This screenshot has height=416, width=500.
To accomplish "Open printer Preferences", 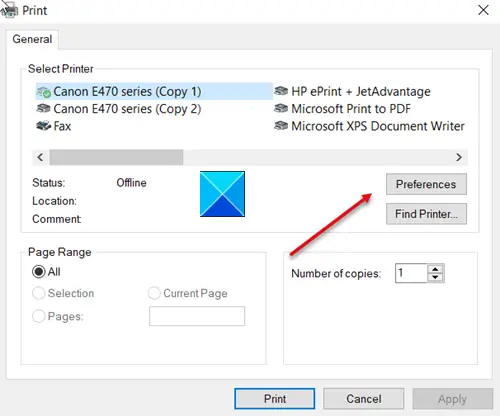I will tap(426, 184).
